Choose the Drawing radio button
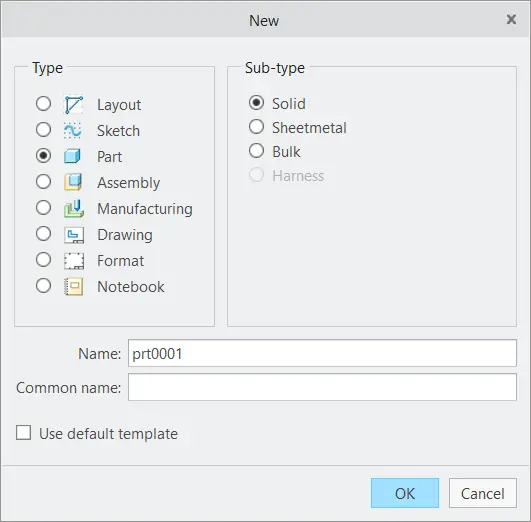531x522 pixels. tap(43, 234)
